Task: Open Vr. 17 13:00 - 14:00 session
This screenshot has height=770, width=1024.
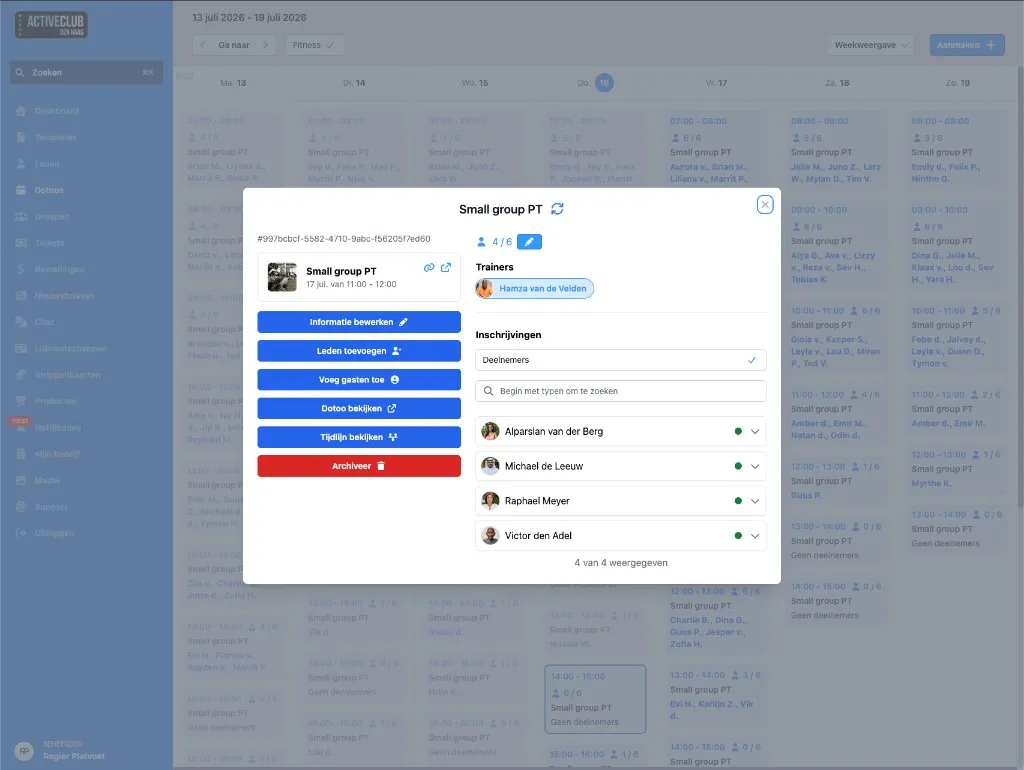Action: [x=715, y=696]
